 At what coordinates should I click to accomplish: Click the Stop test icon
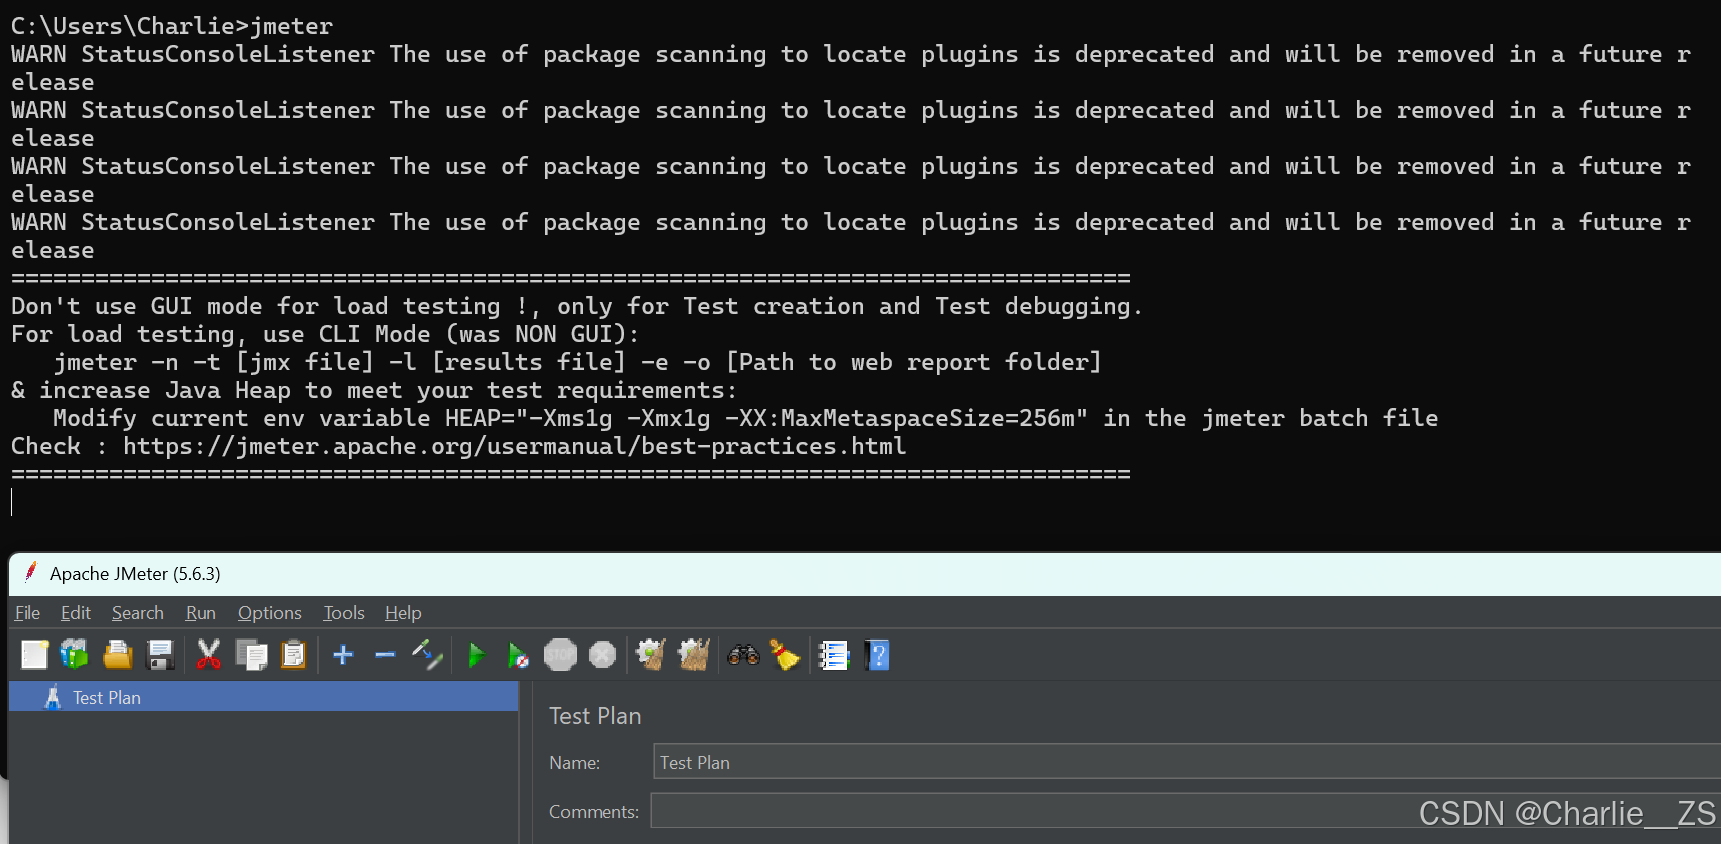tap(560, 655)
